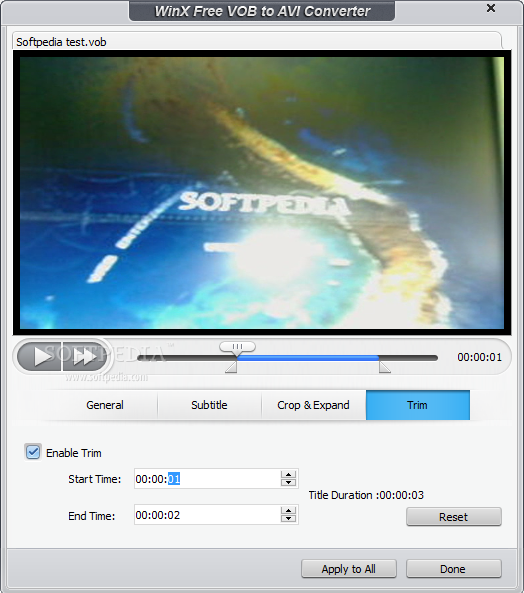Click Done to confirm settings
This screenshot has height=593, width=524.
tap(454, 569)
